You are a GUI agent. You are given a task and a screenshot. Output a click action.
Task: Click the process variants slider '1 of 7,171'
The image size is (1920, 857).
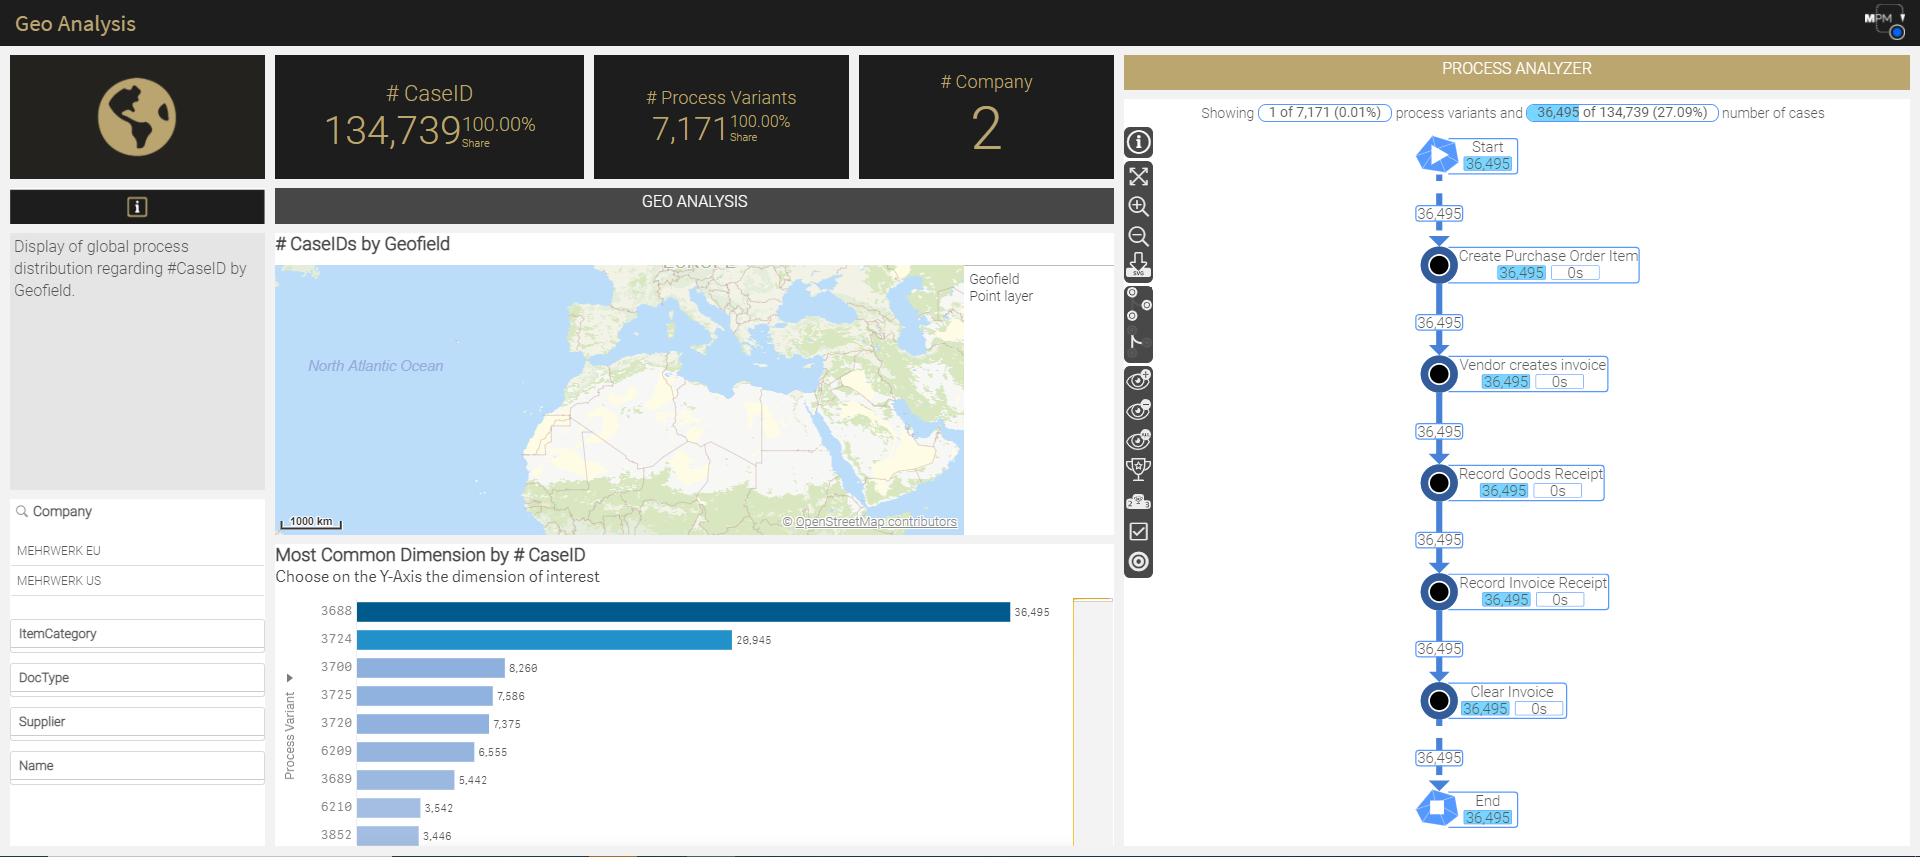(x=1325, y=113)
